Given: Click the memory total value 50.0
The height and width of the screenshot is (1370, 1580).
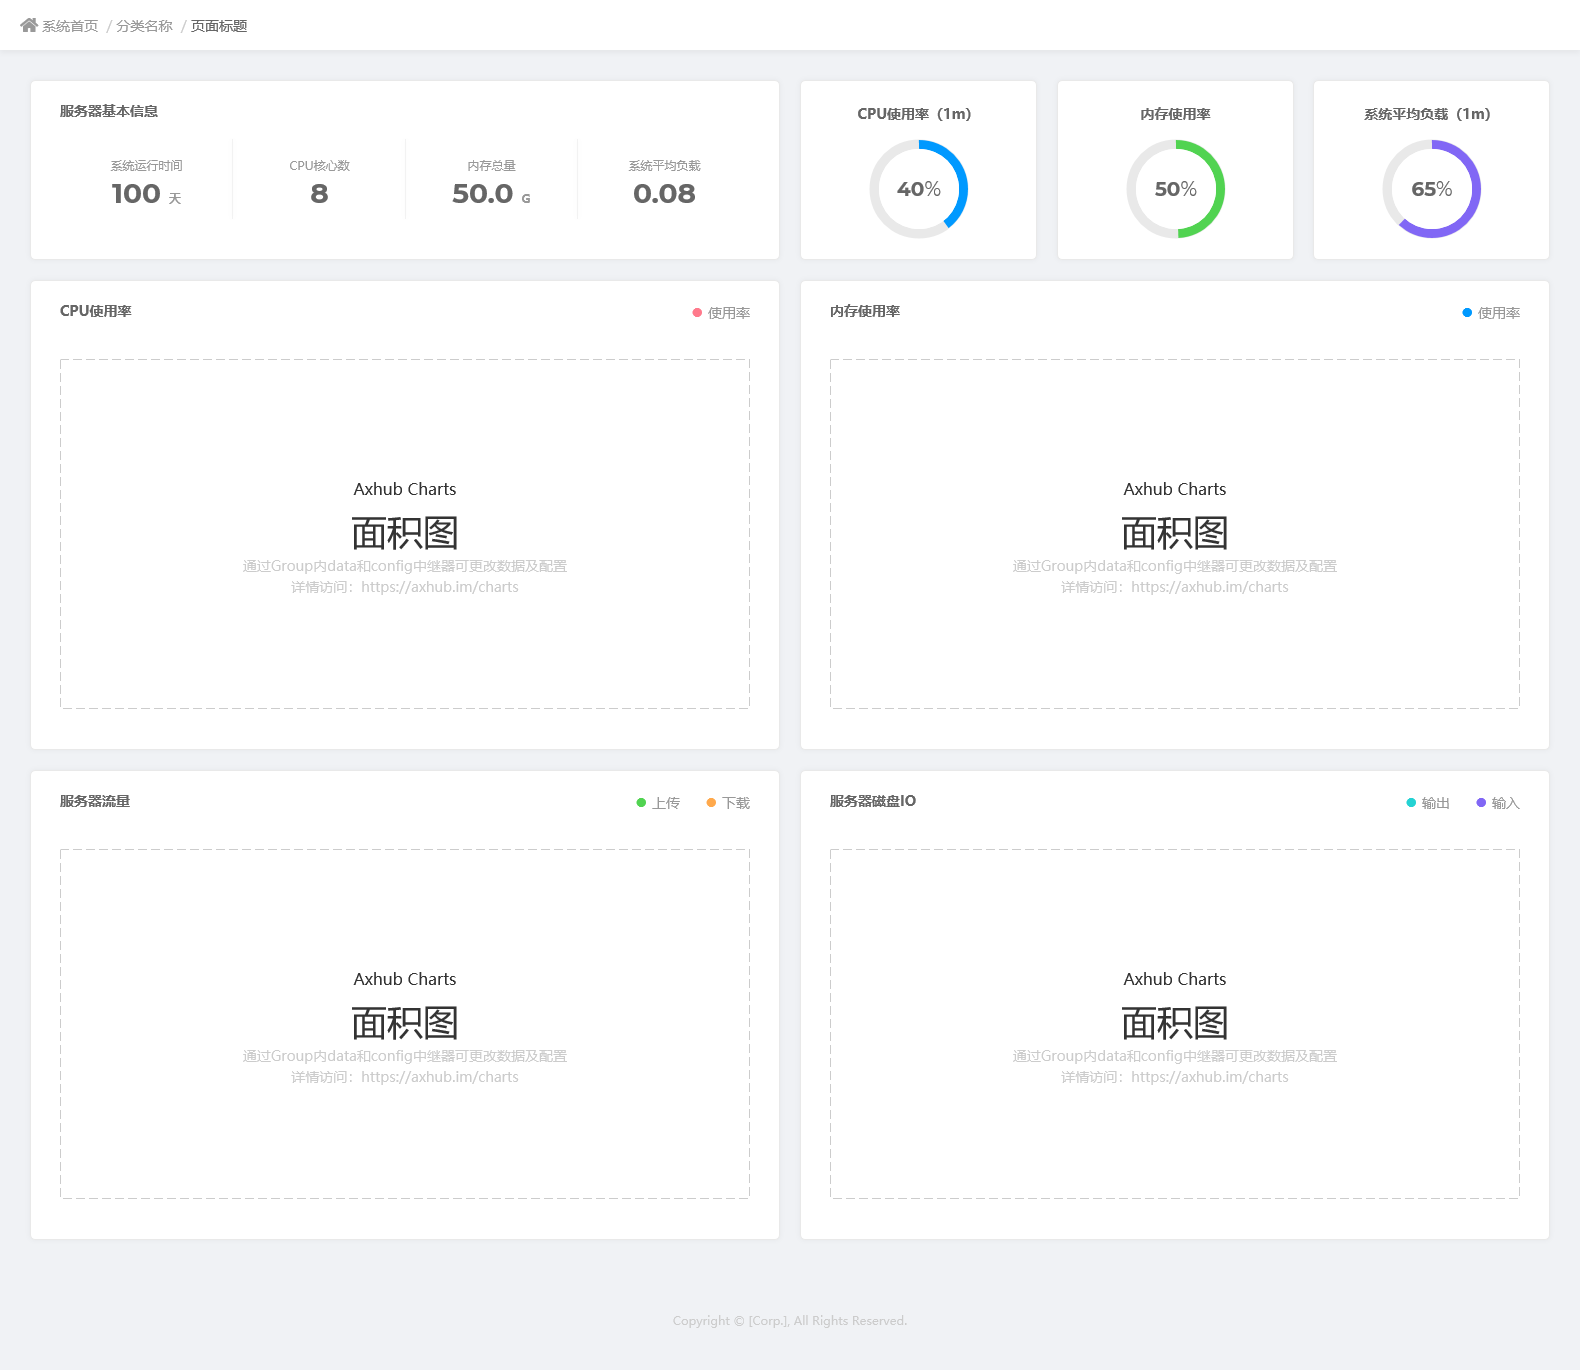Looking at the screenshot, I should 482,193.
